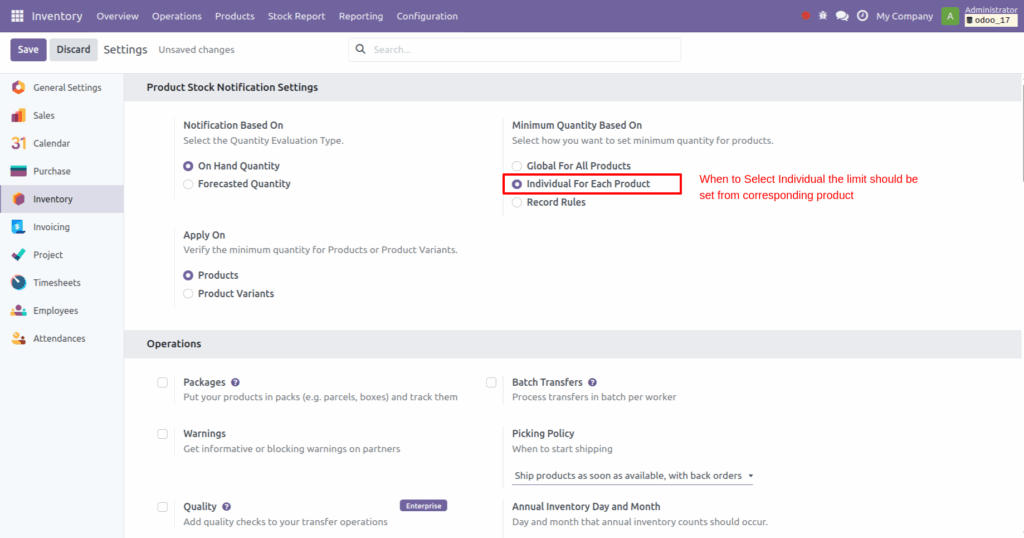The width and height of the screenshot is (1024, 538).
Task: Open Attendances settings in sidebar
Action: tap(59, 338)
